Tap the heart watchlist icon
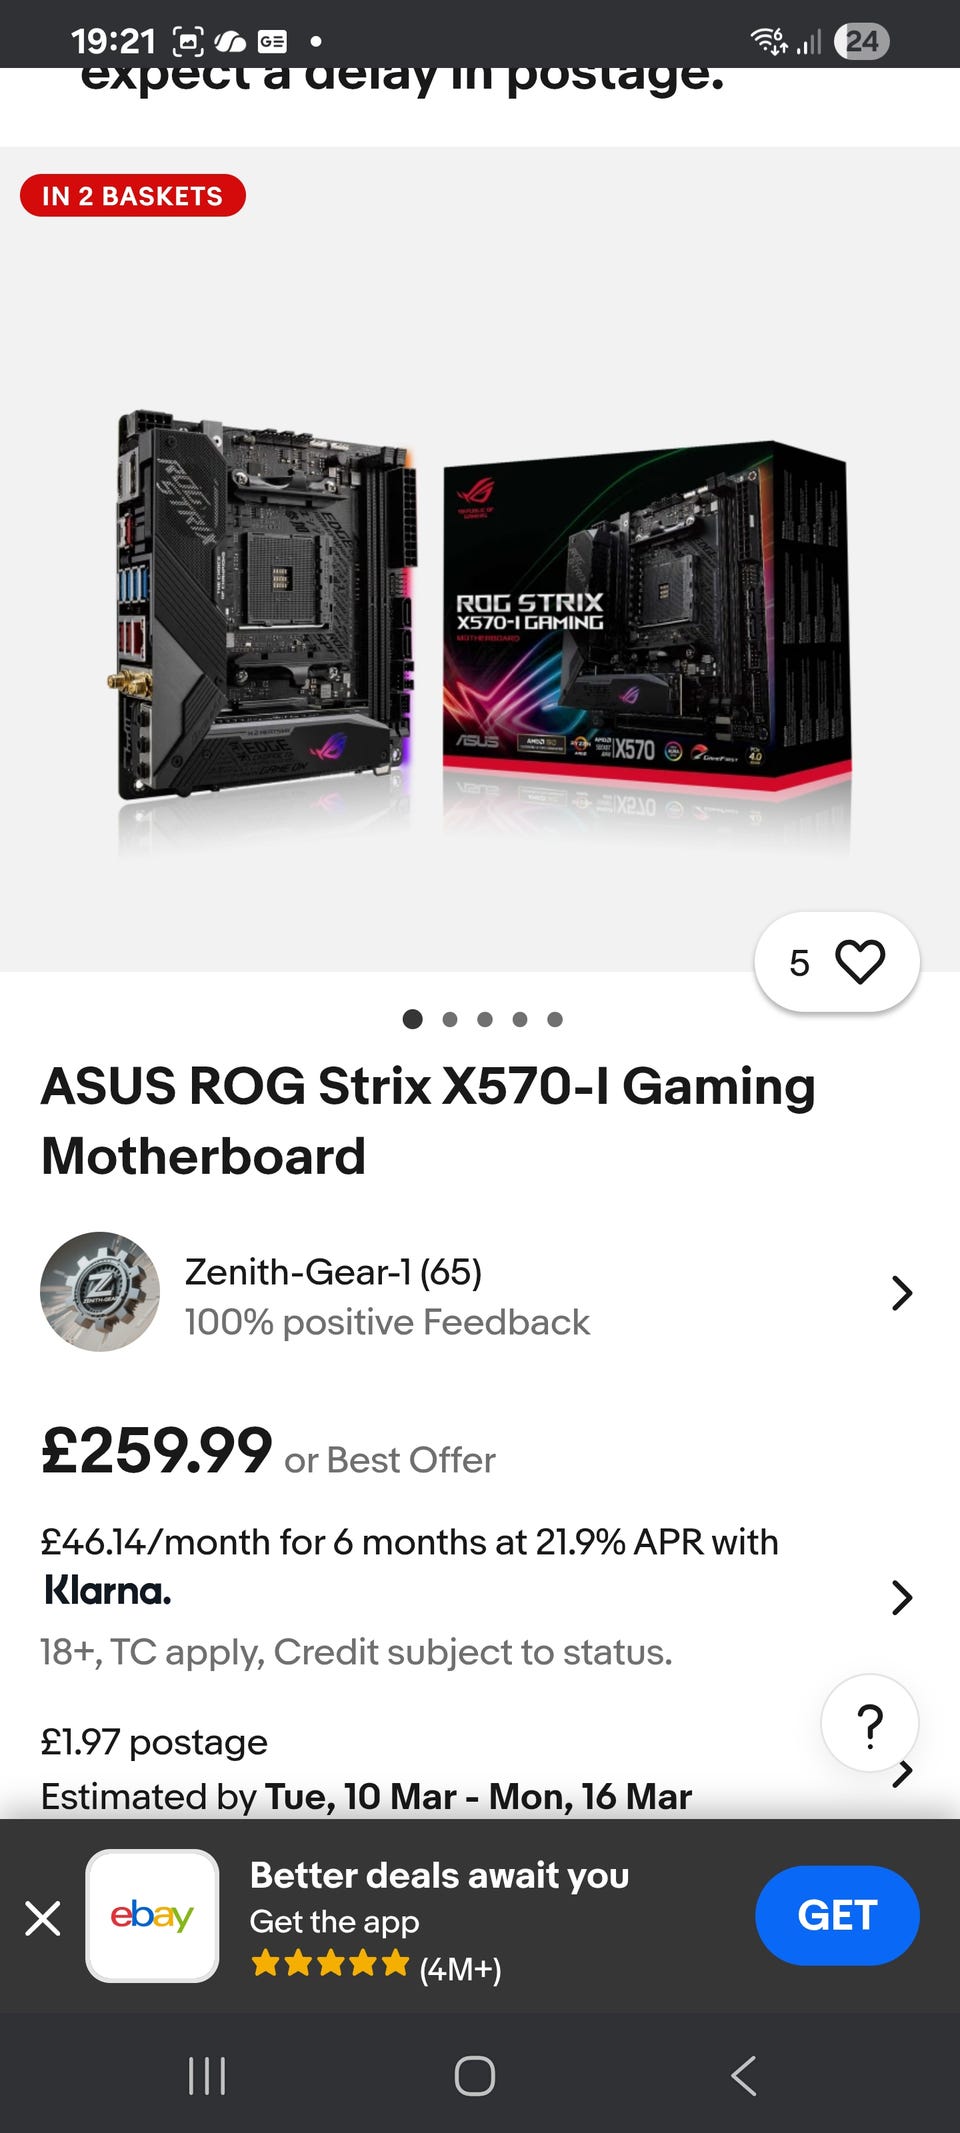 click(x=860, y=962)
